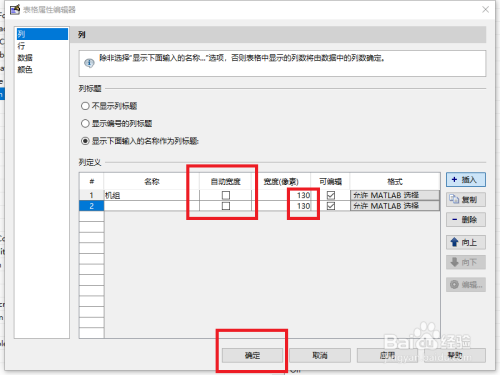Click the 插入 button
Image resolution: width=500 pixels, height=375 pixels.
coord(466,180)
